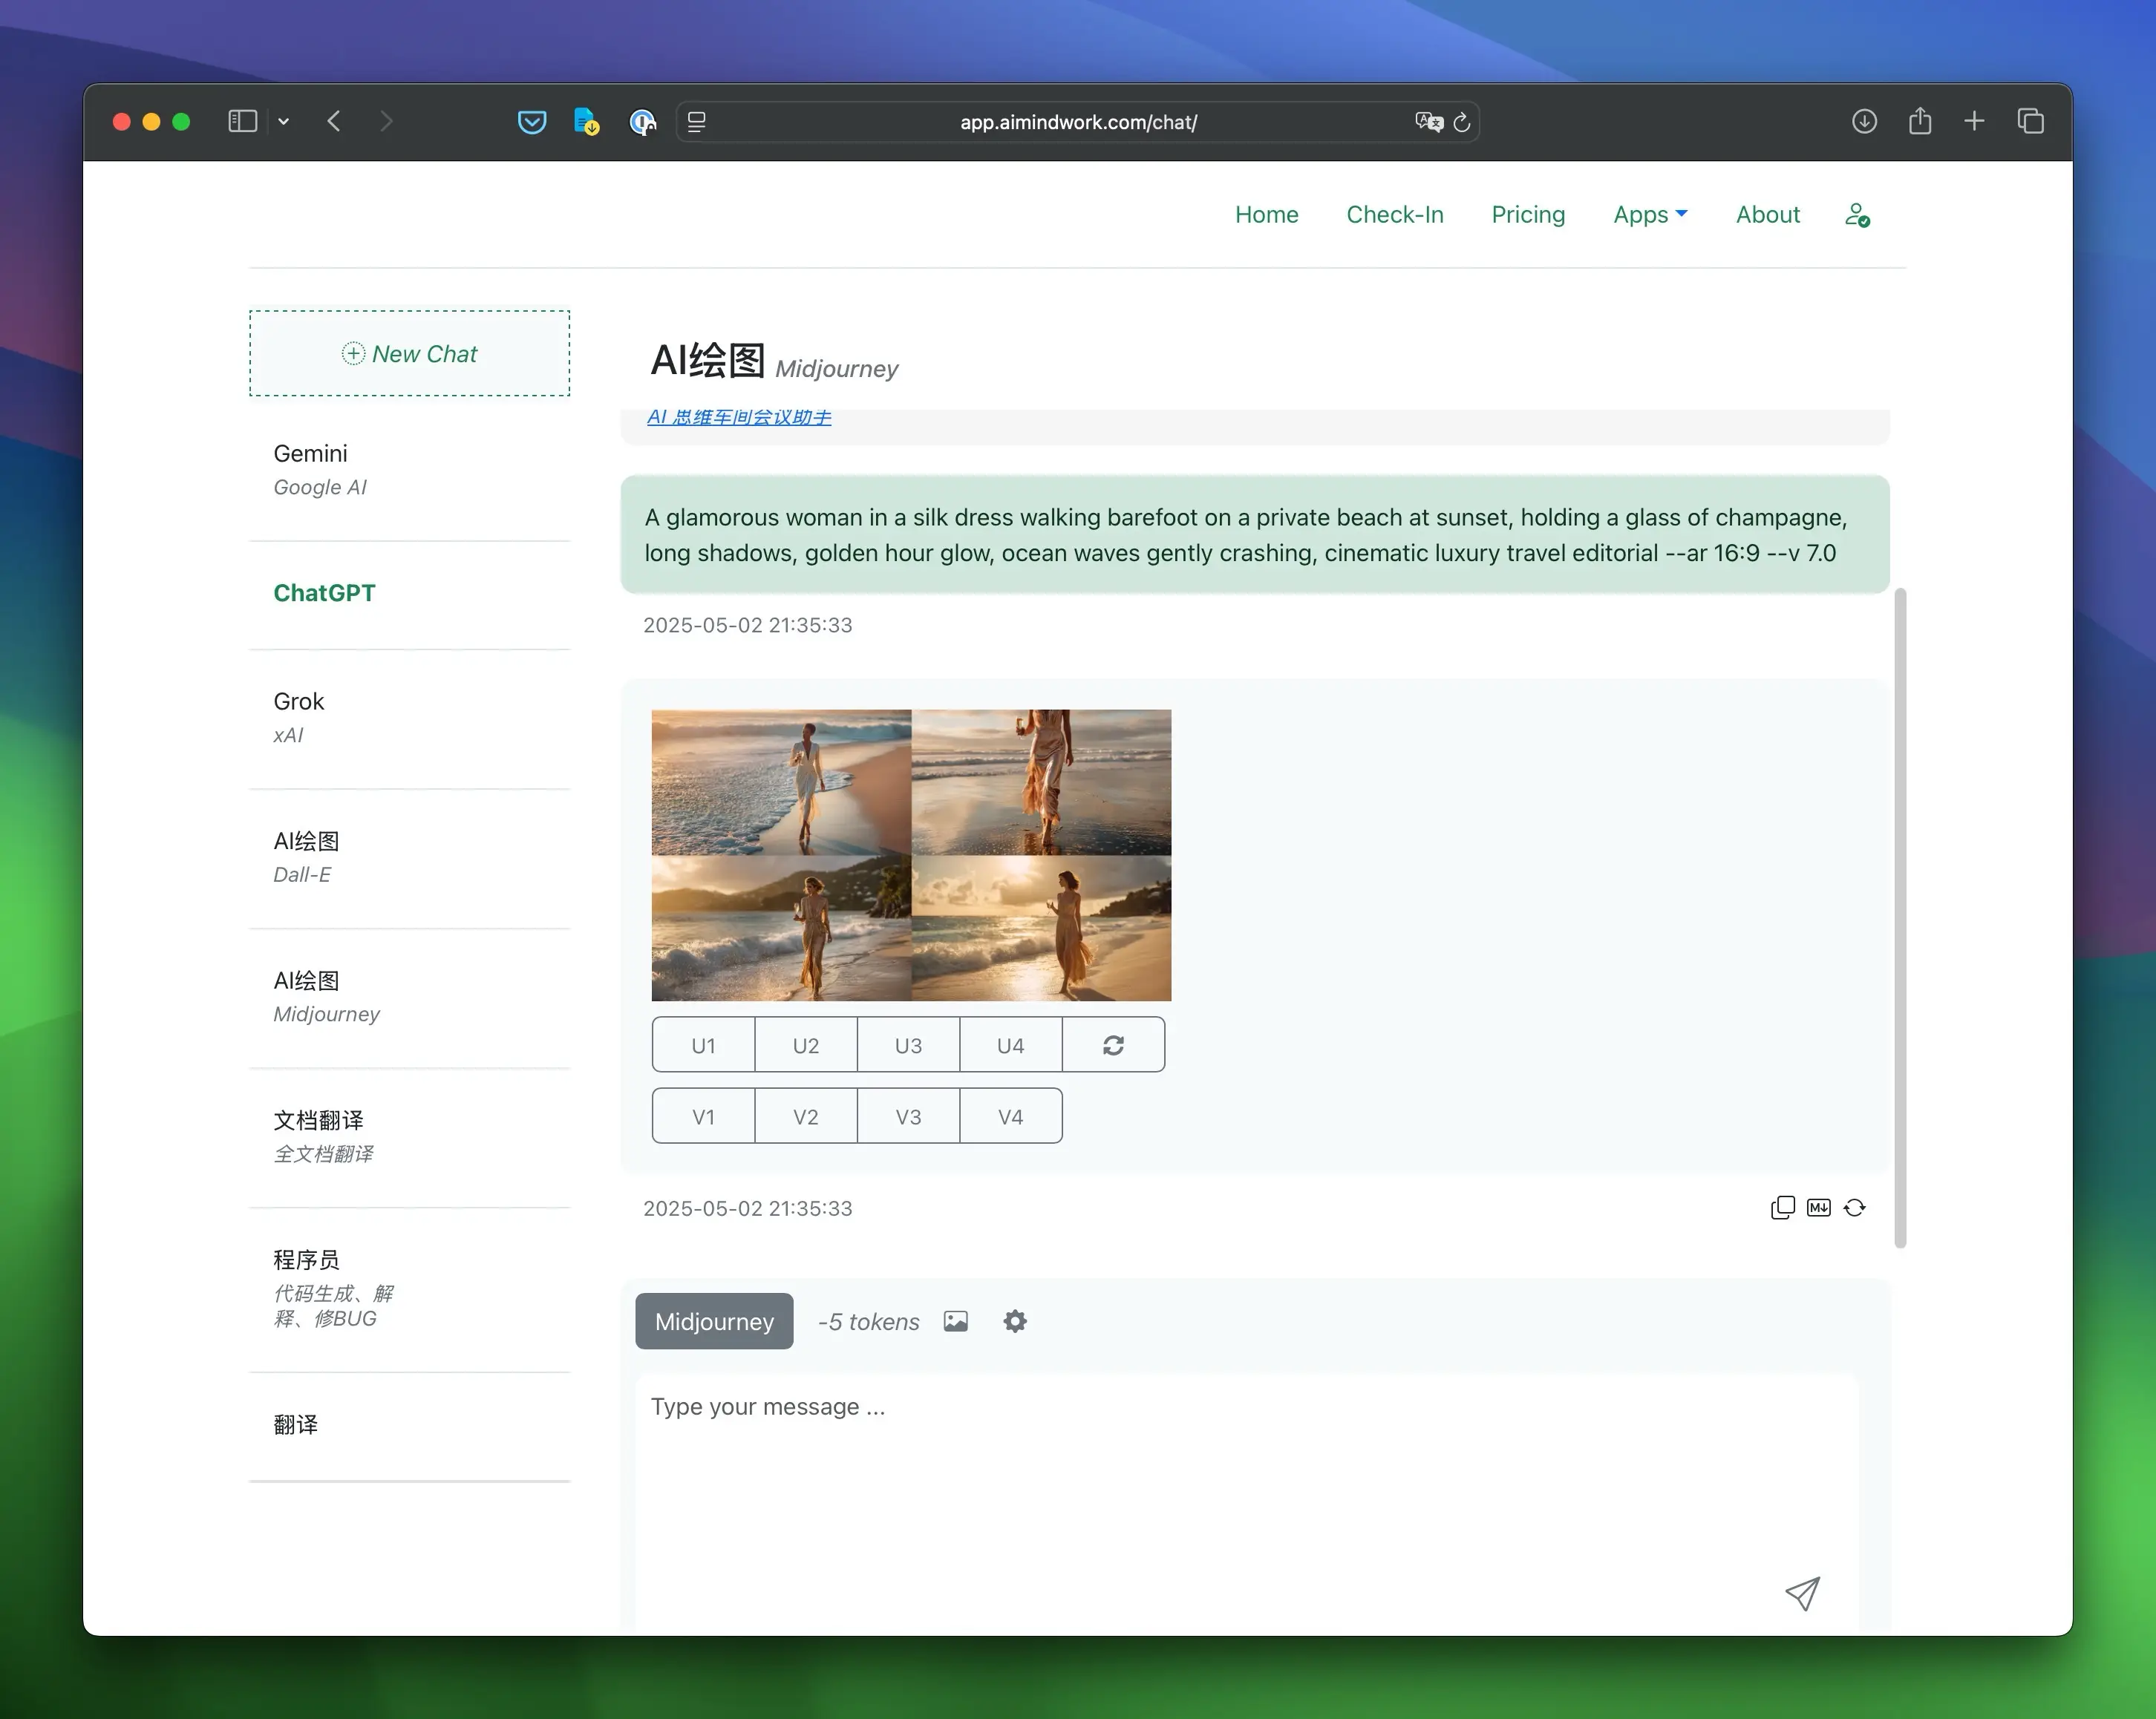Screen dimensions: 2156x1719
Task: Copy the response with the copy icon
Action: click(1782, 1208)
